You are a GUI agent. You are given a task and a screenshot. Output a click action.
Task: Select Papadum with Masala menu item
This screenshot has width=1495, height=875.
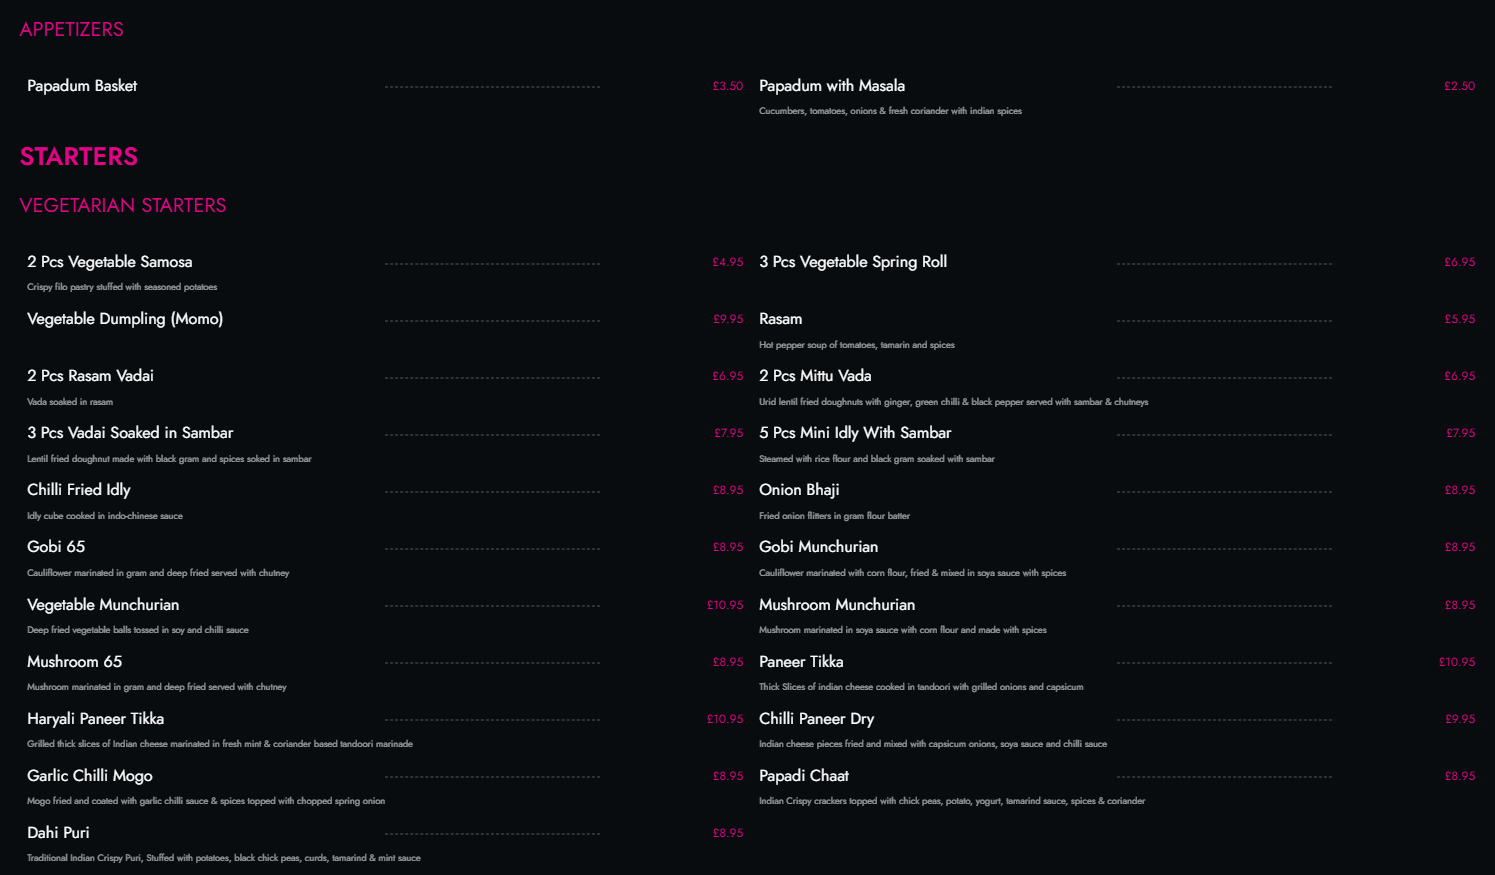click(831, 86)
